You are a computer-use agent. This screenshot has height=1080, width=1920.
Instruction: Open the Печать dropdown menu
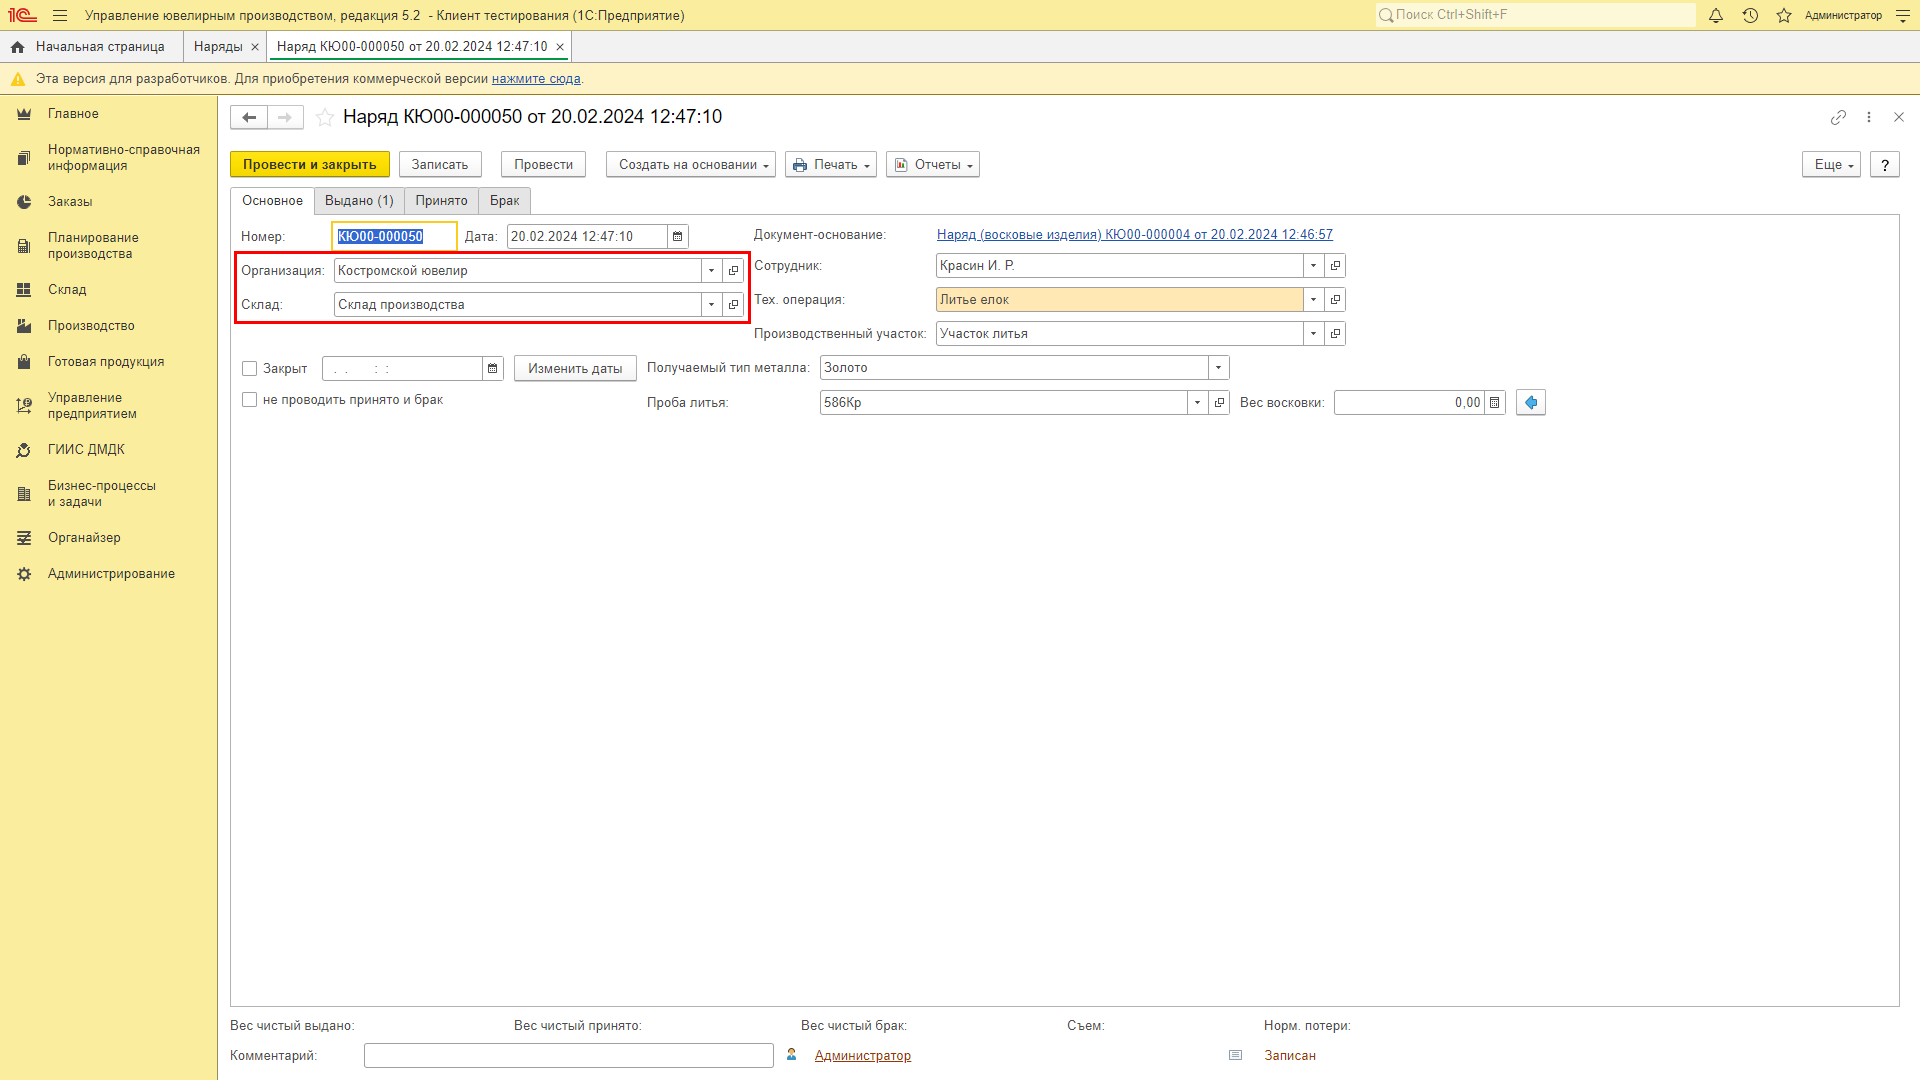[x=831, y=165]
